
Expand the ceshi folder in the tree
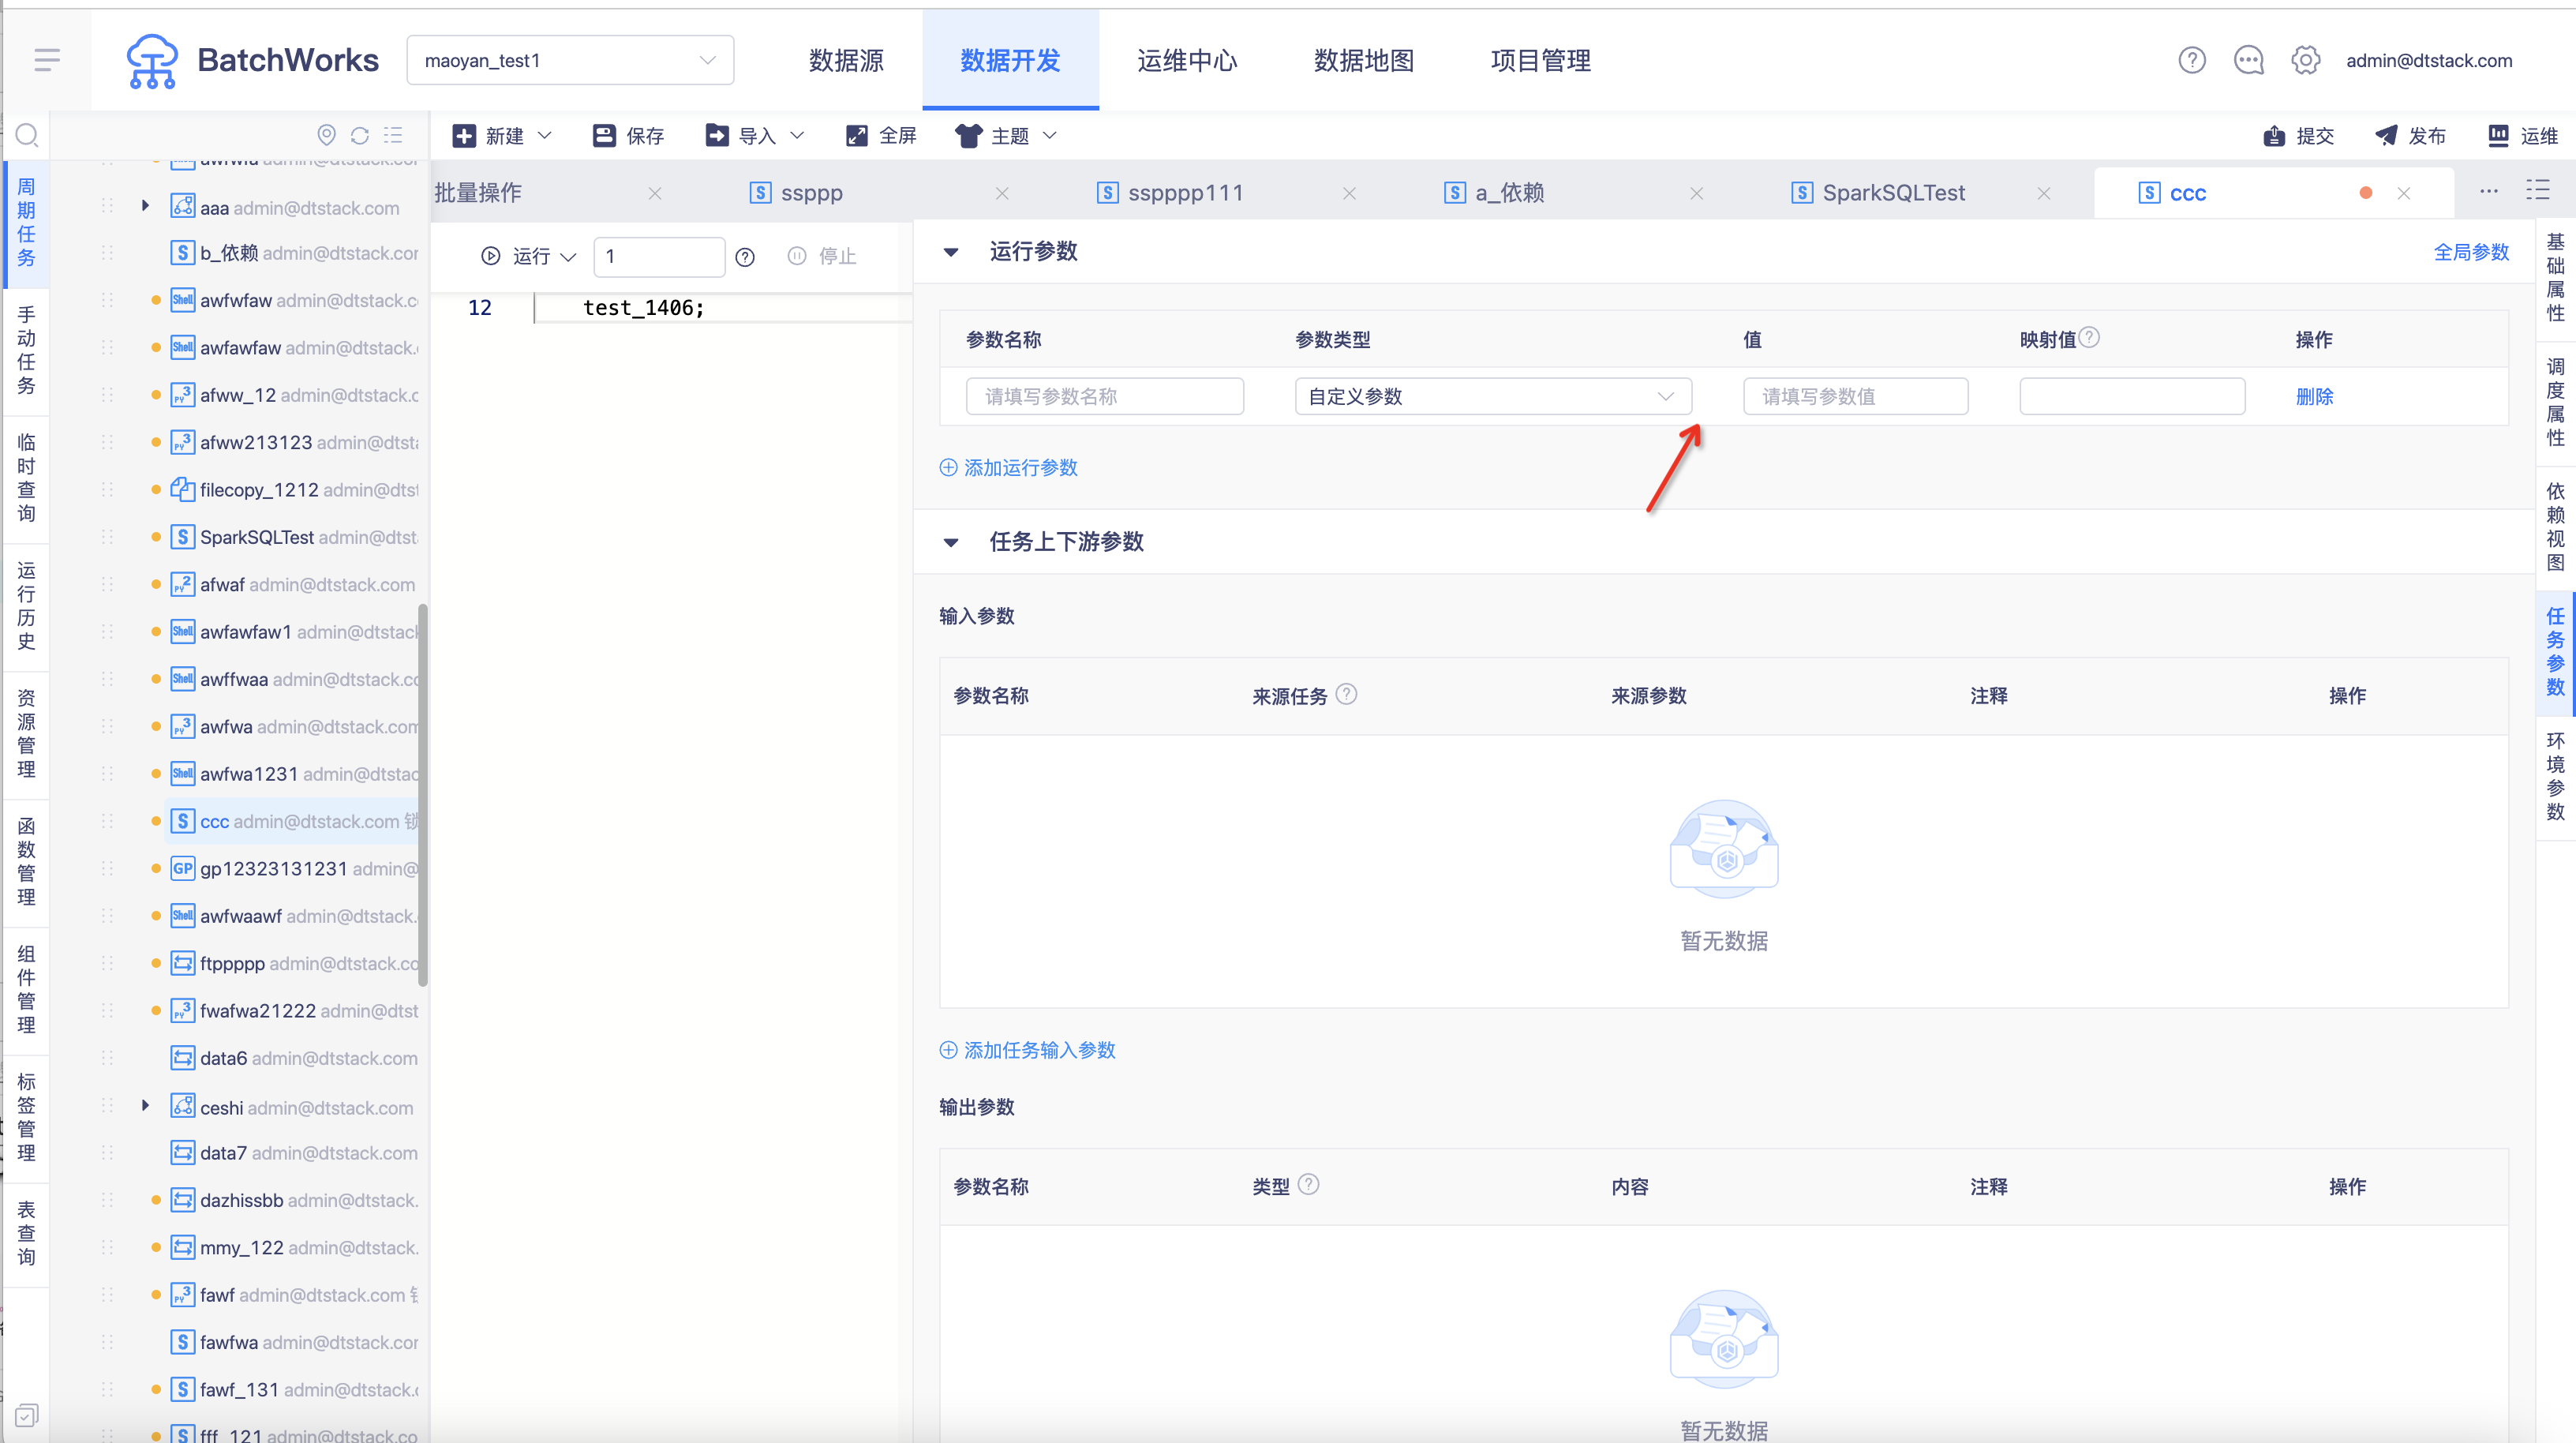pyautogui.click(x=146, y=1106)
